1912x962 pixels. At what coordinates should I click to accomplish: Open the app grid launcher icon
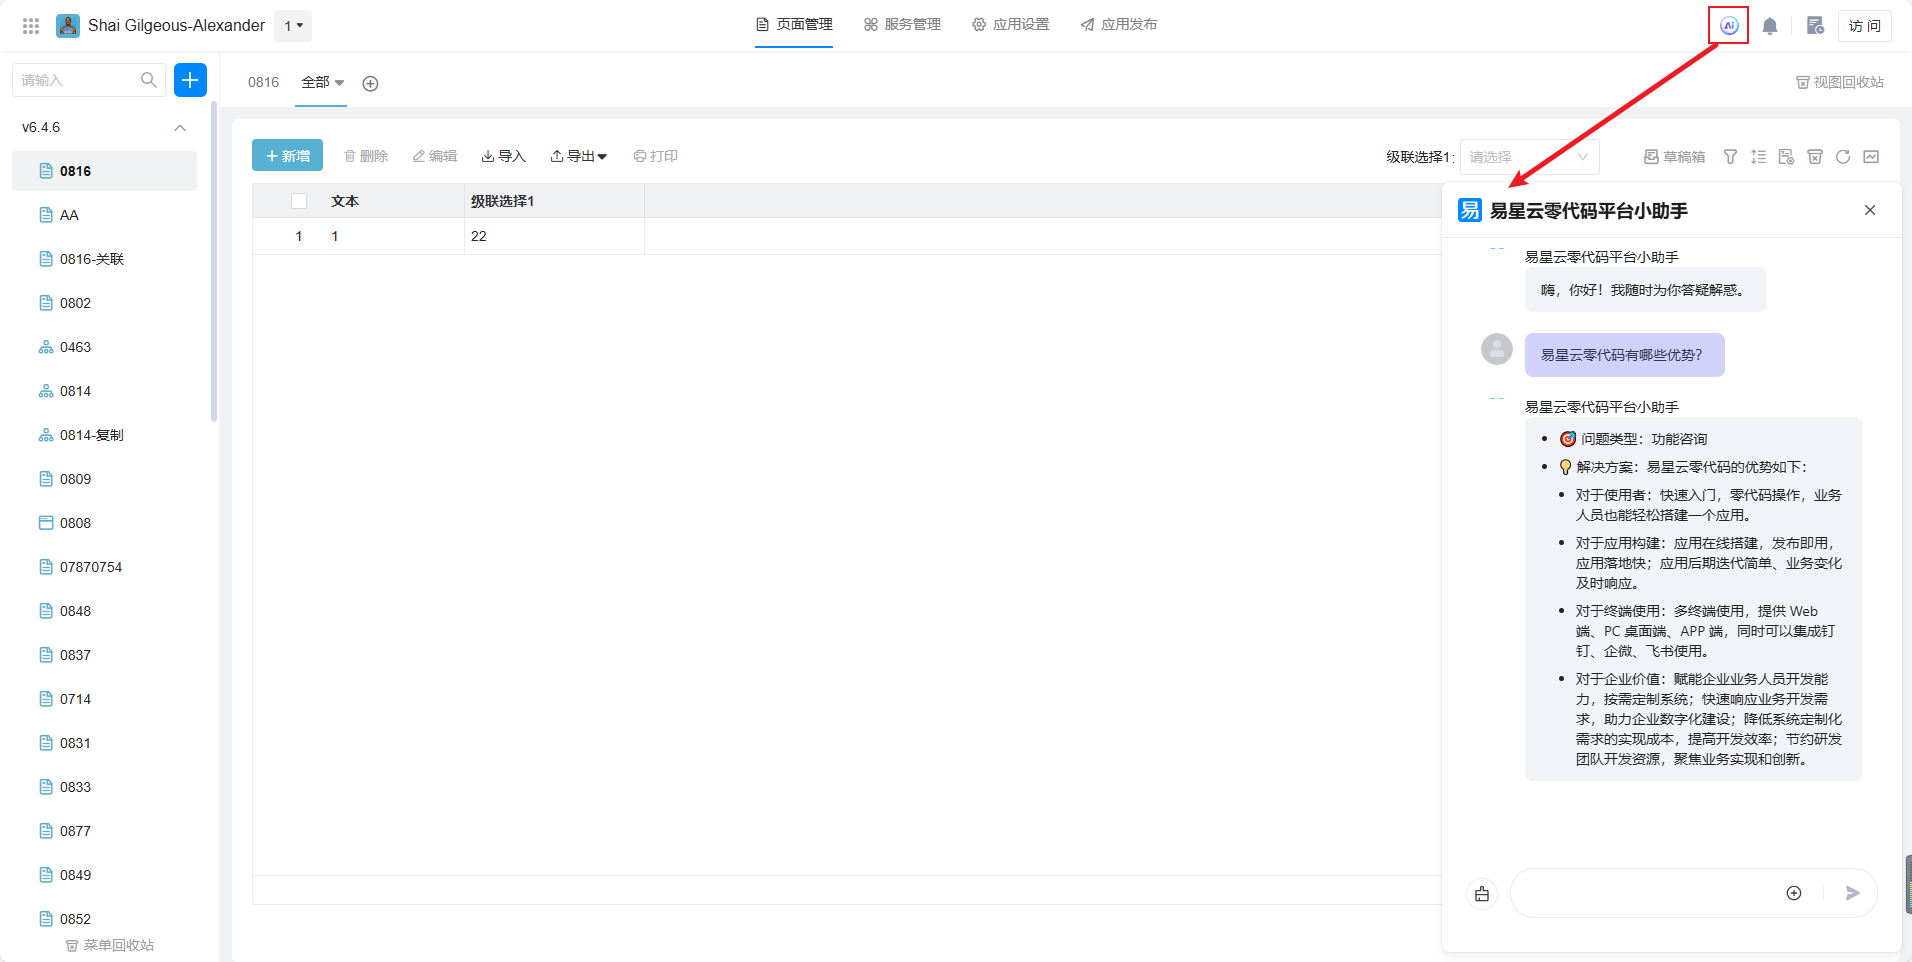point(31,26)
